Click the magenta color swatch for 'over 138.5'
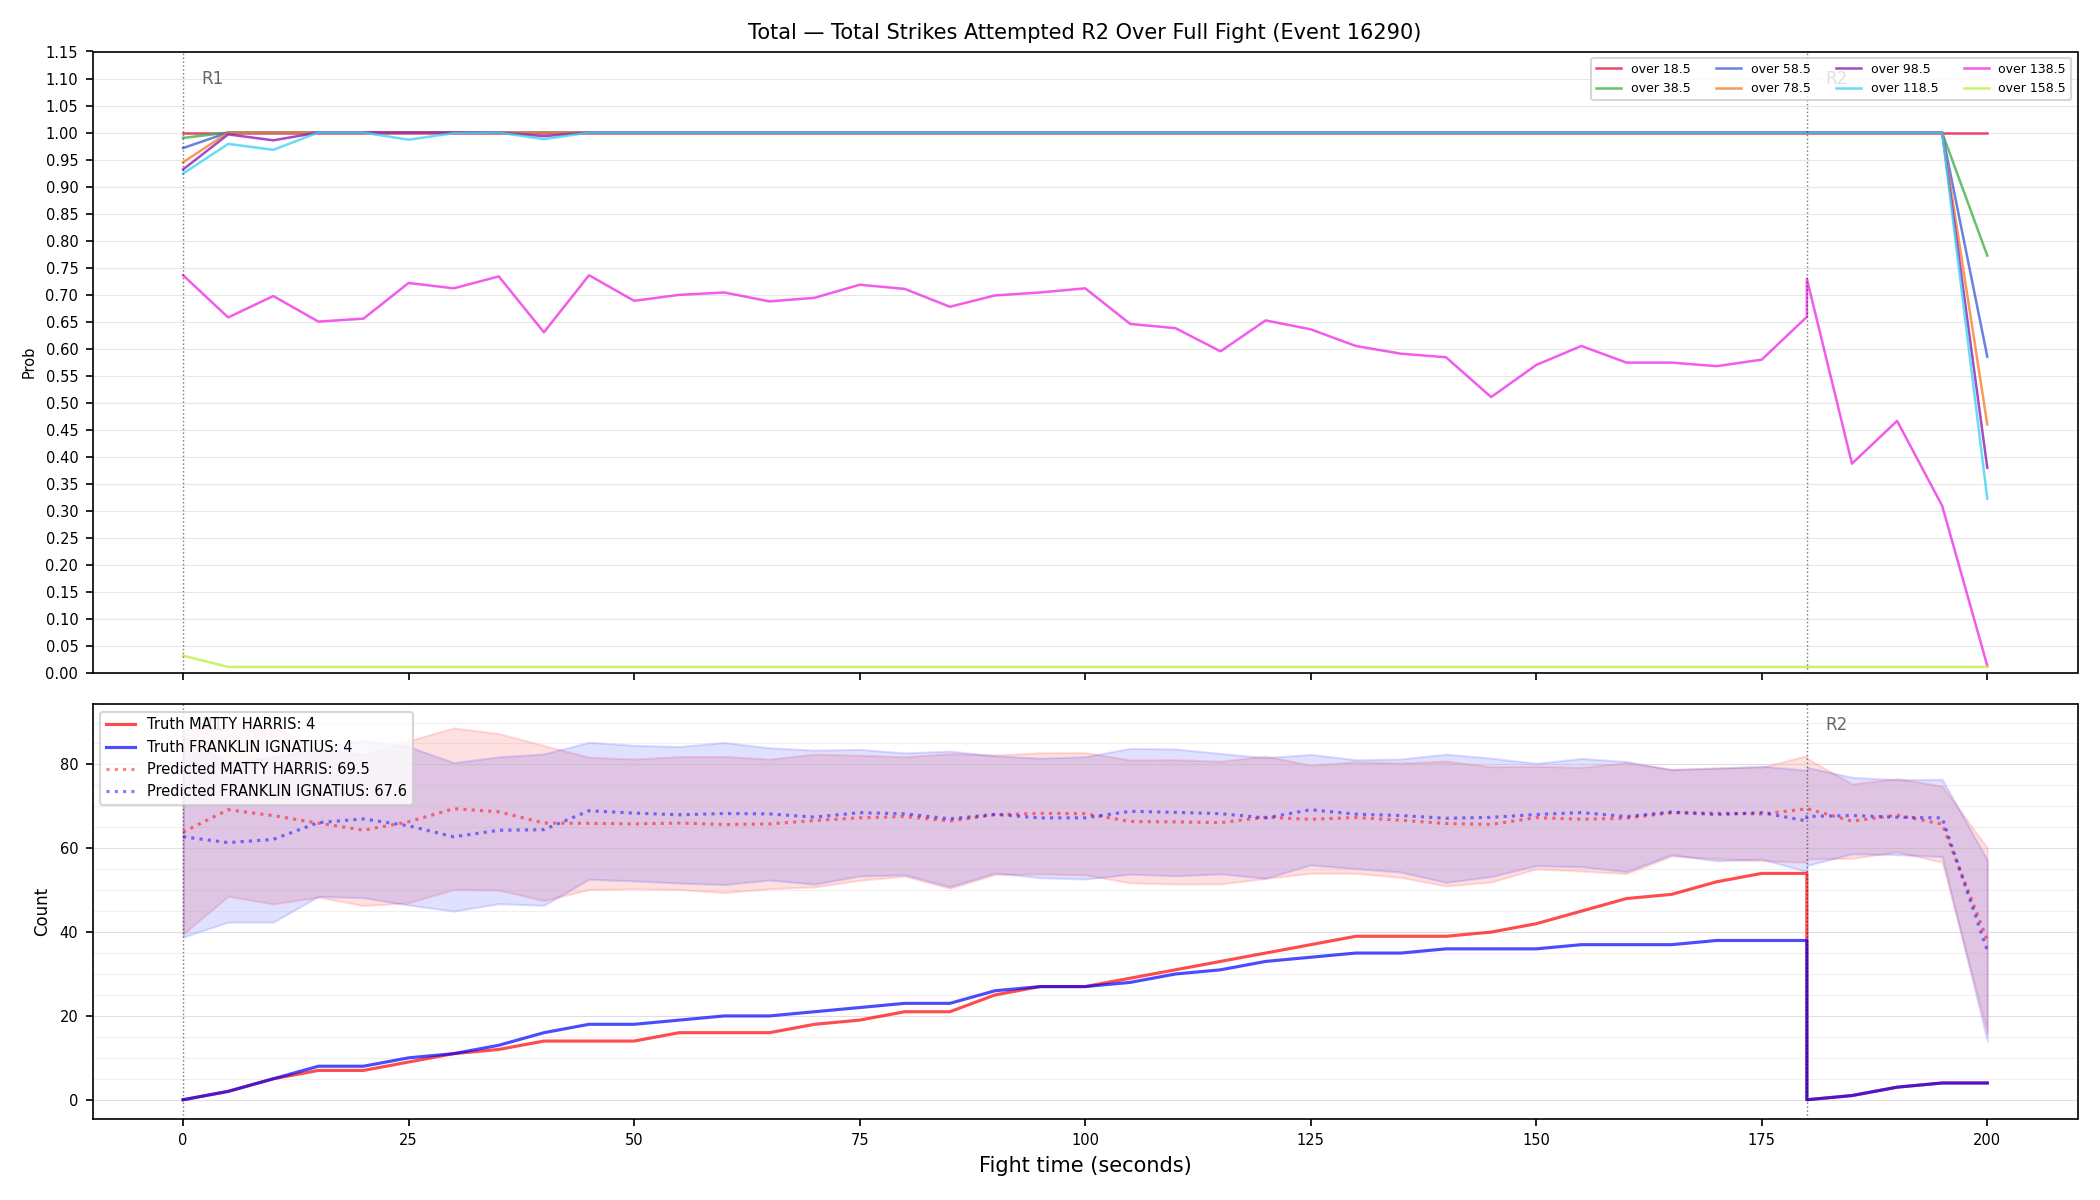The height and width of the screenshot is (1200, 2100). (x=1976, y=69)
